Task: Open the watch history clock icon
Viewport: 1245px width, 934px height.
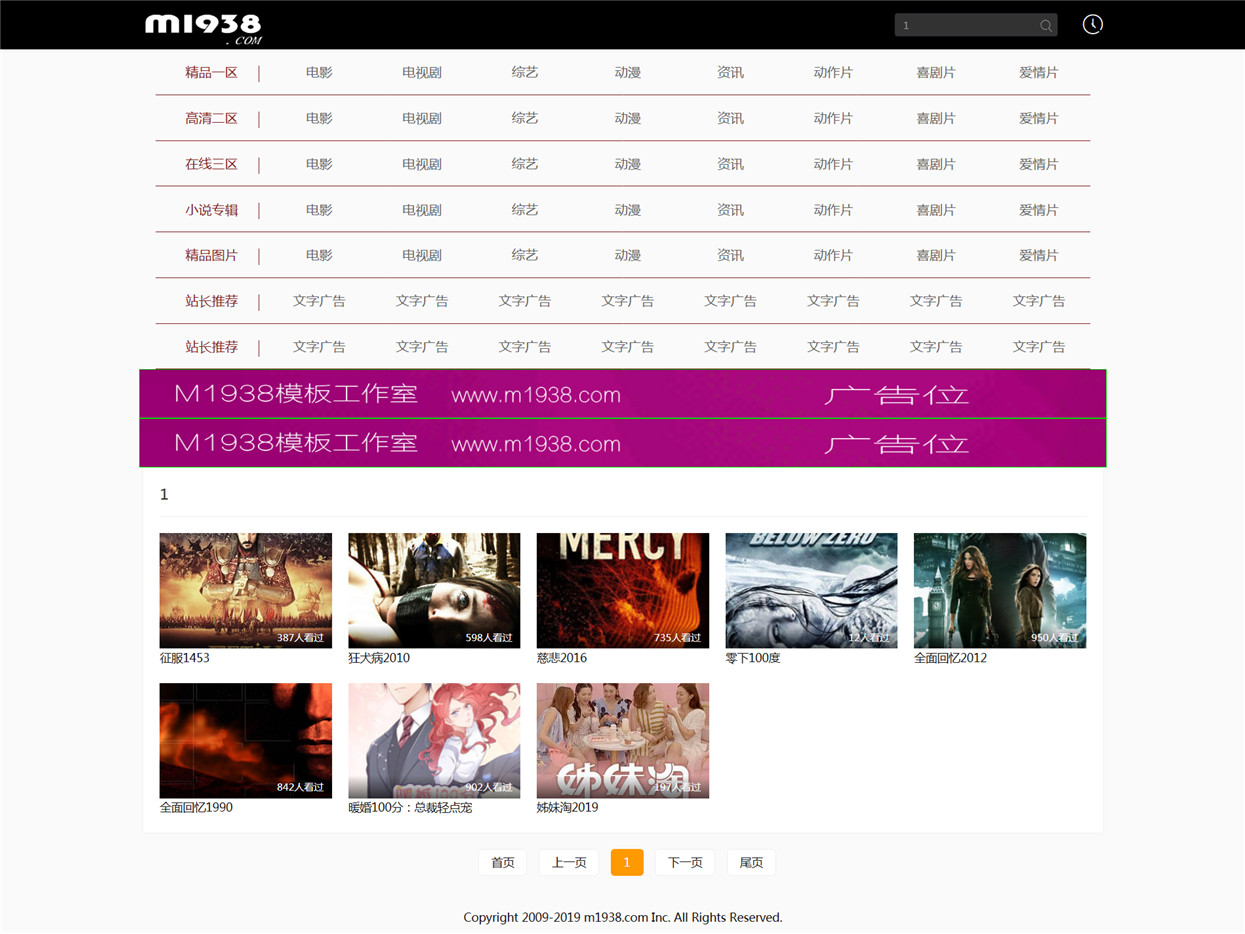Action: [1093, 24]
